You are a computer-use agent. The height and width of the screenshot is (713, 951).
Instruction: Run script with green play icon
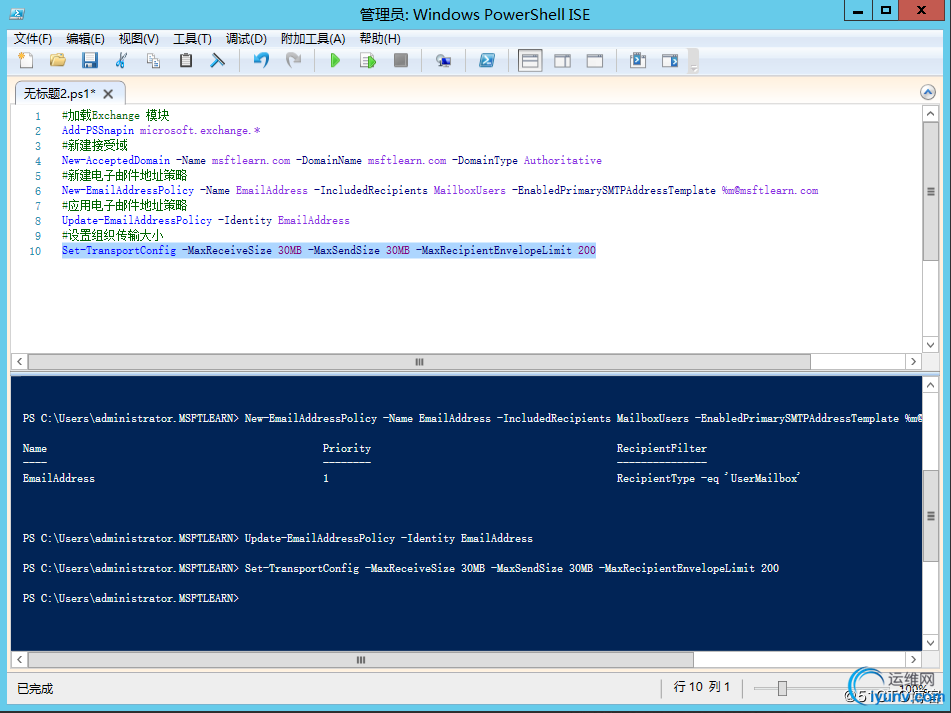[x=335, y=60]
